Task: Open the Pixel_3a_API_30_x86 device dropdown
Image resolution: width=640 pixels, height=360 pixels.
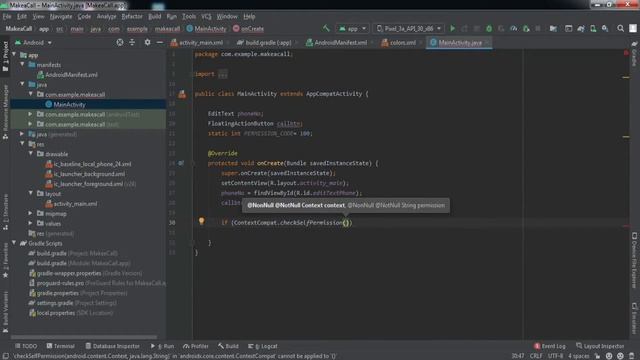Action: point(409,29)
